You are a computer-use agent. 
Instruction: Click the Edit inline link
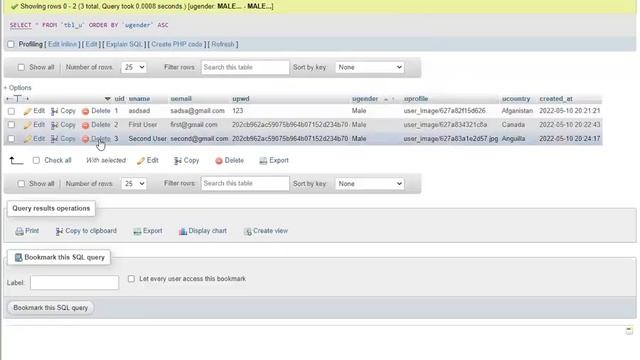coord(62,44)
